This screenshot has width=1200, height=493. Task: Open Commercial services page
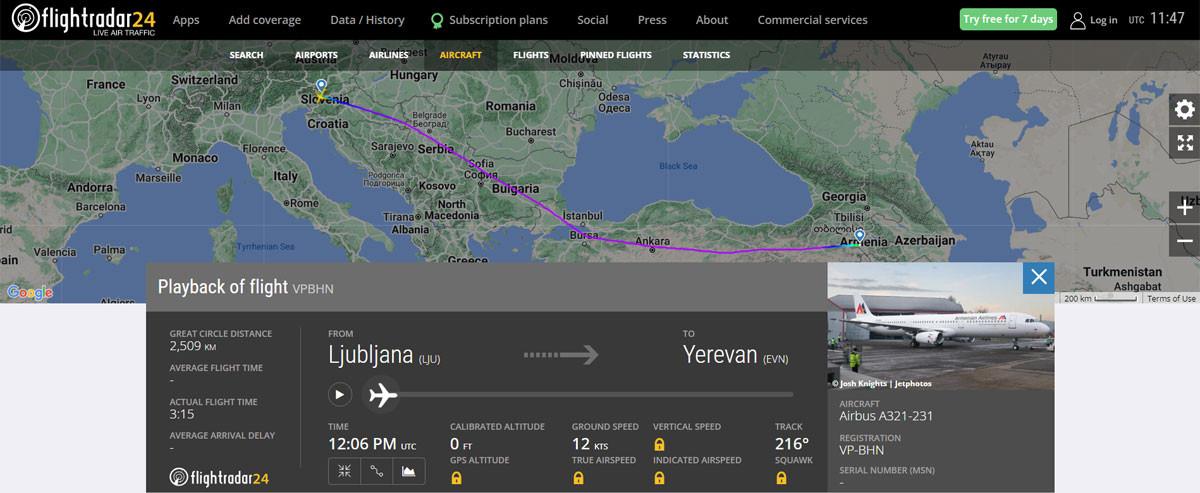(812, 20)
